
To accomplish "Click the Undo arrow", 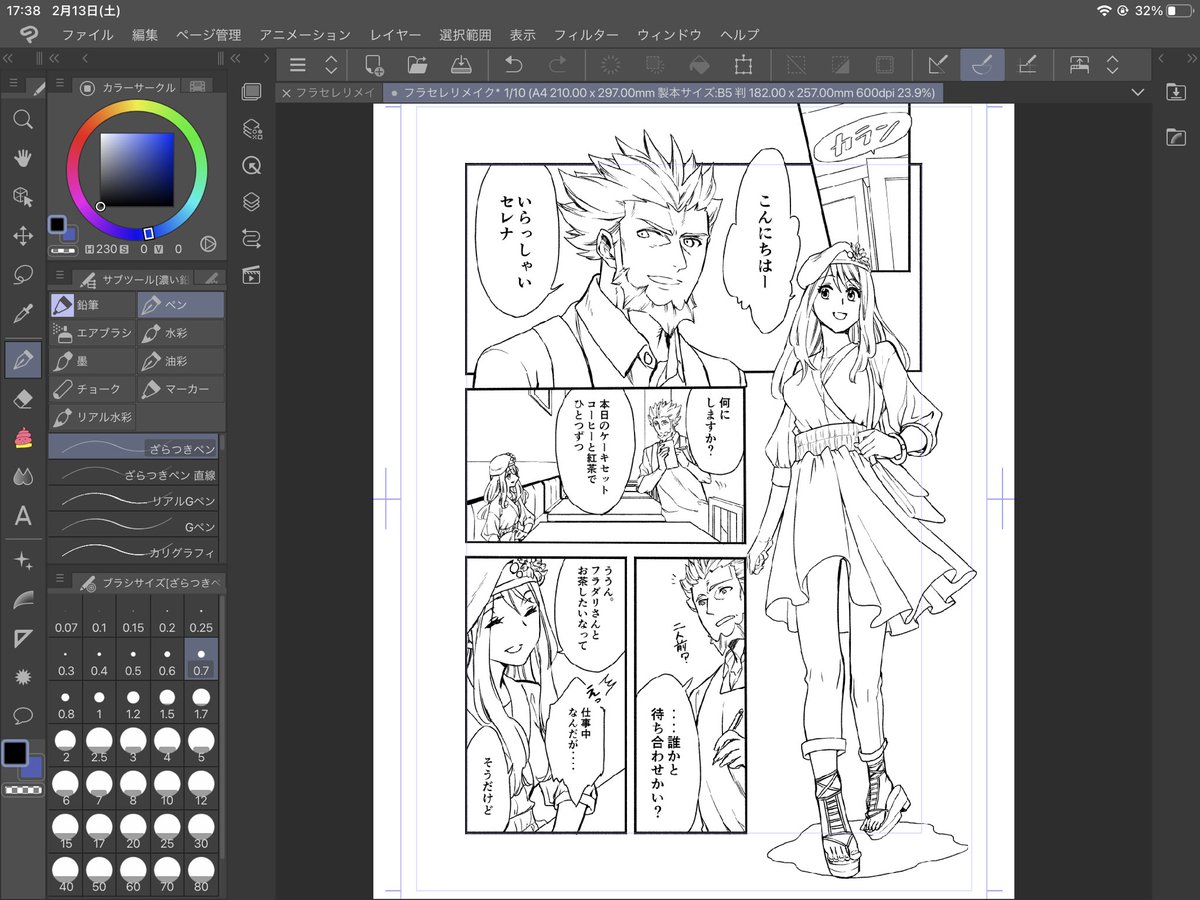I will [514, 65].
